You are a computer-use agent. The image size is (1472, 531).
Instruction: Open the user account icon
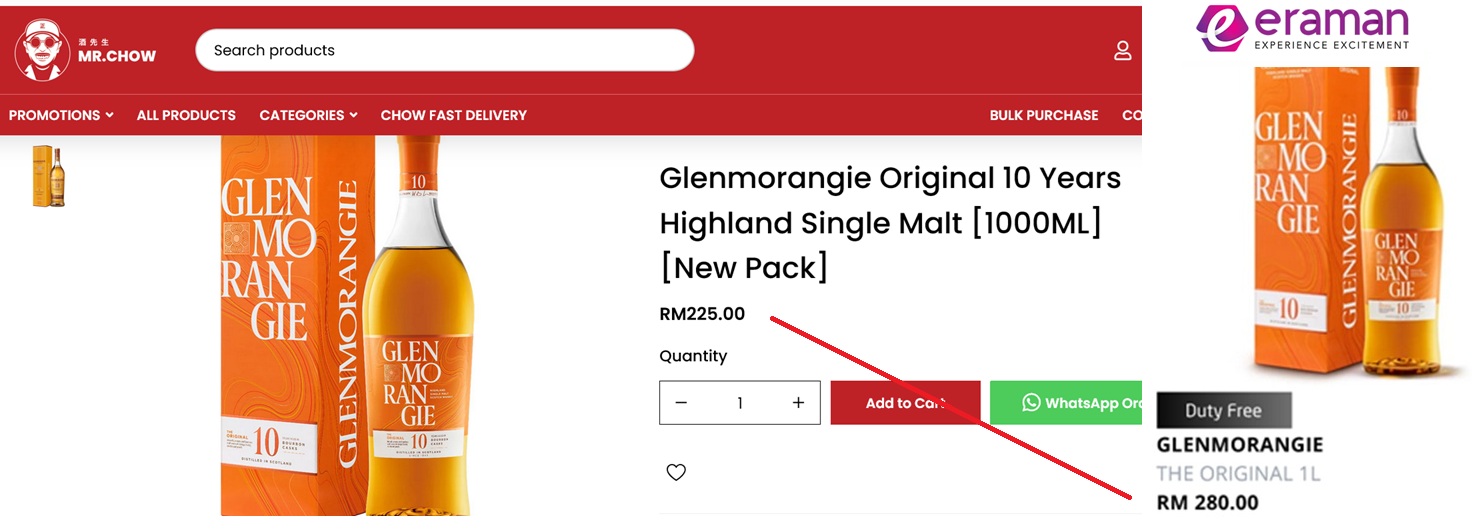point(1123,51)
